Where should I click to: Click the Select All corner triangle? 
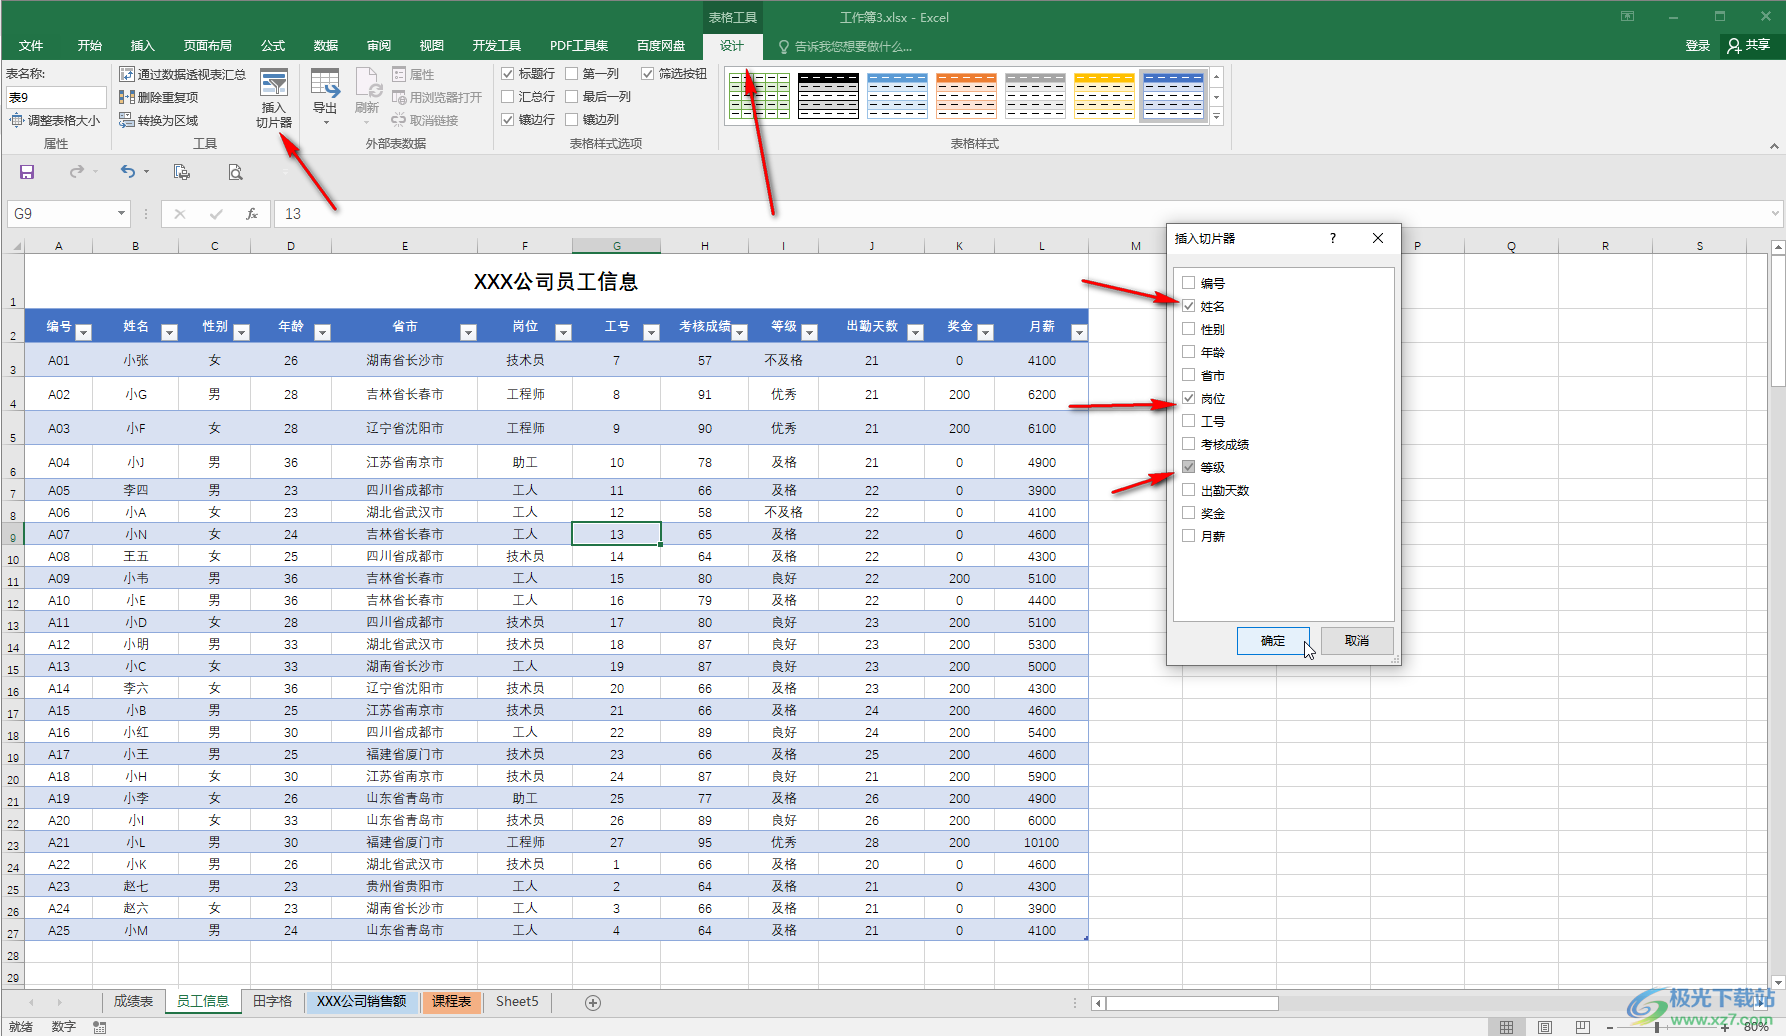pos(15,245)
